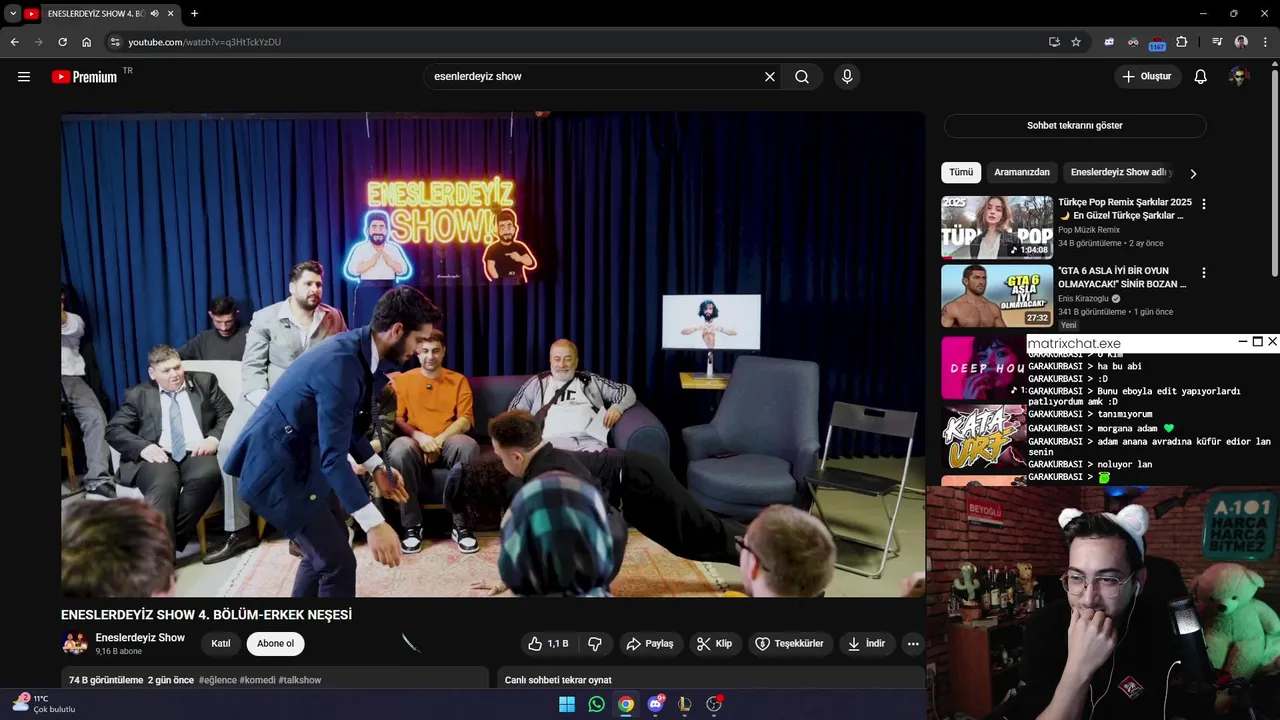Click 74 B görüntüleme view count text
This screenshot has width=1280, height=720.
coord(106,680)
